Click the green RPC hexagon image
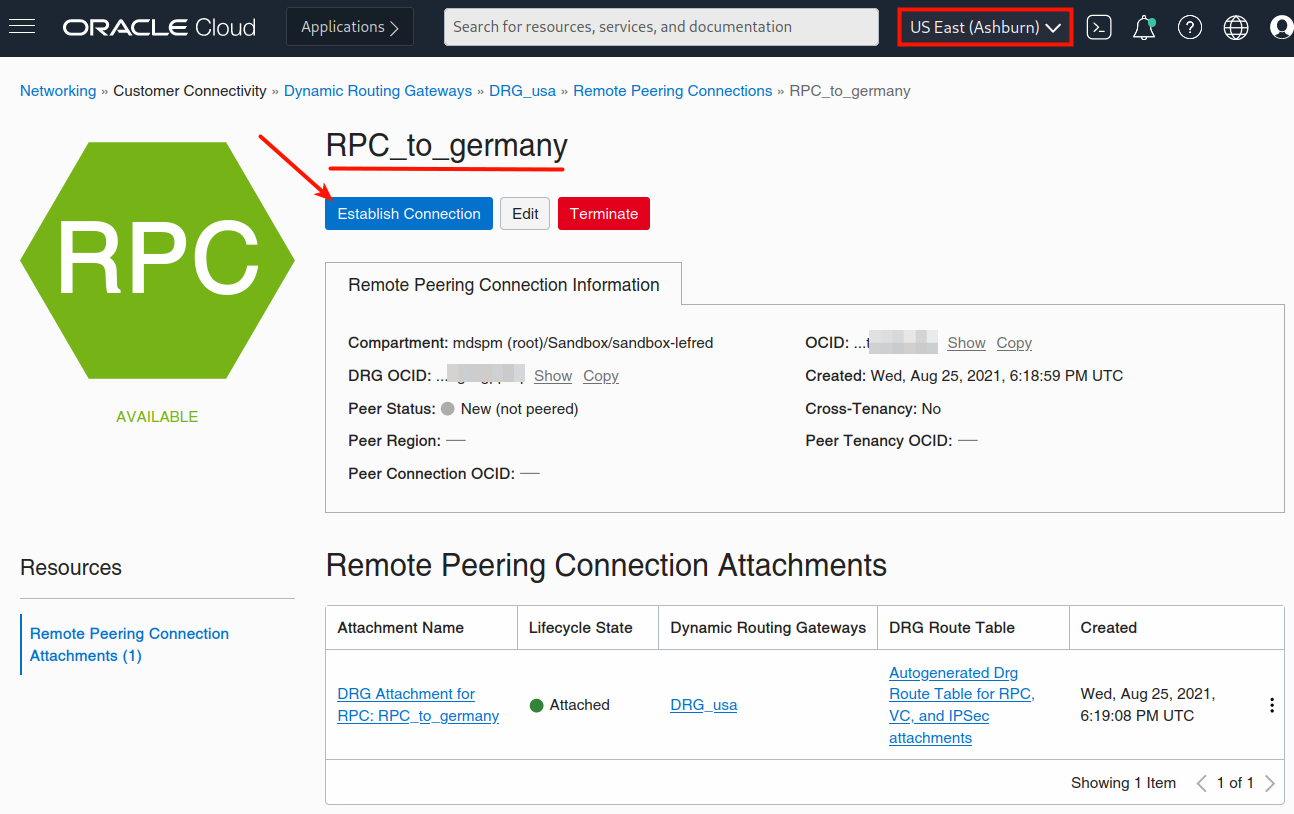Viewport: 1294px width, 814px height. [157, 260]
